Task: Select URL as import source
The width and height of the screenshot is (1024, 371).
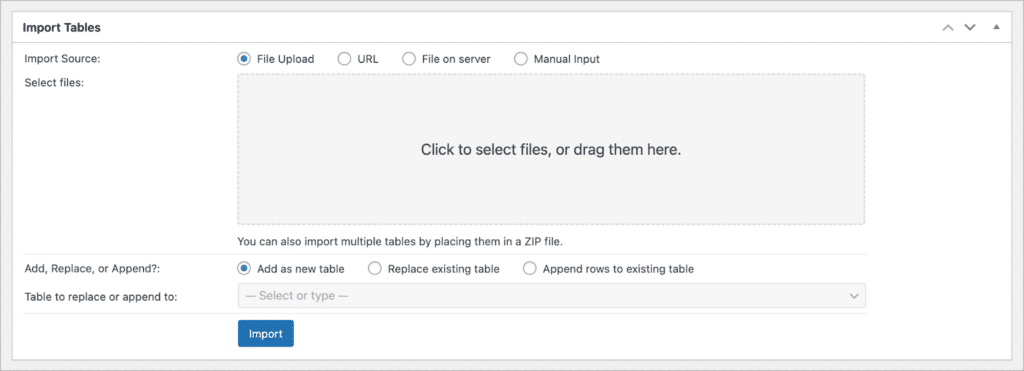Action: point(344,59)
